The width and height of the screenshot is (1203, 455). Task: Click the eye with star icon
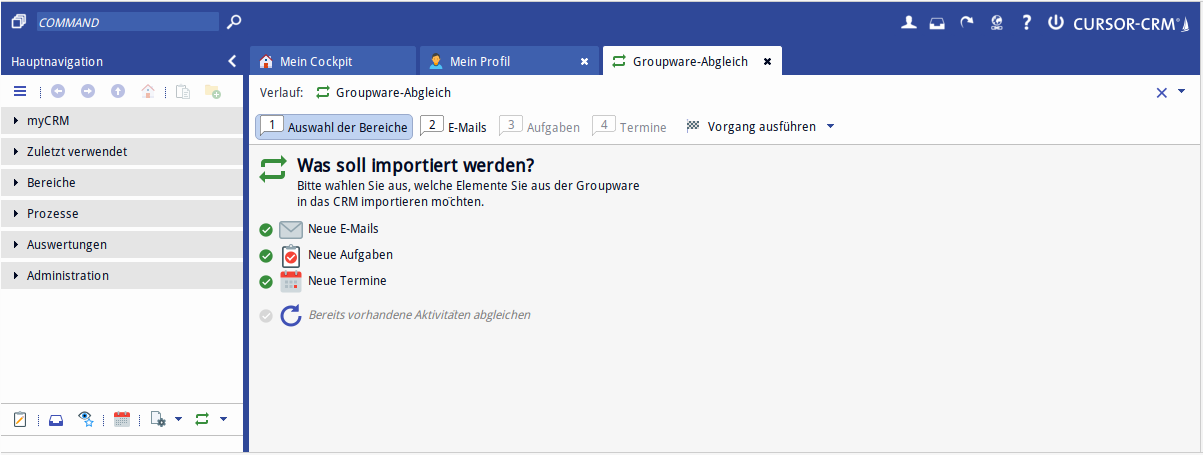tap(87, 420)
